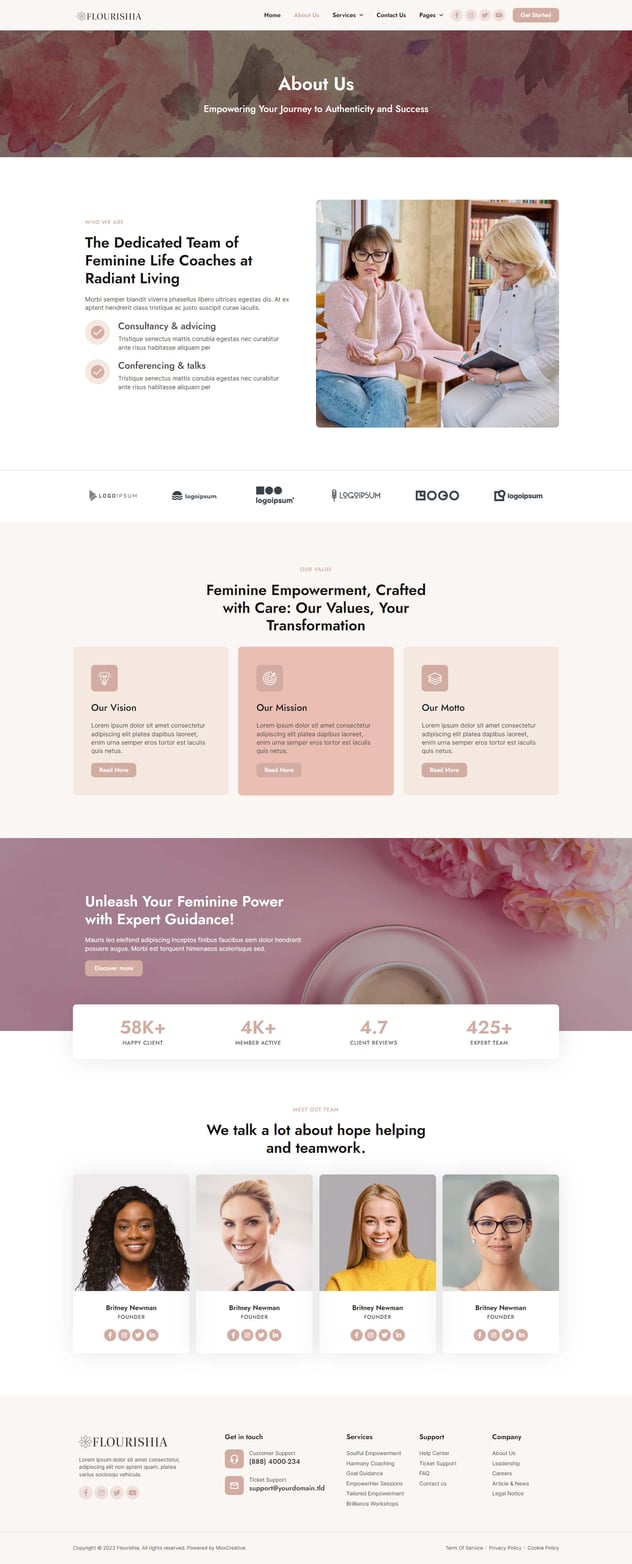This screenshot has height=1564, width=632.
Task: Expand the Services dropdown menu
Action: click(x=348, y=15)
